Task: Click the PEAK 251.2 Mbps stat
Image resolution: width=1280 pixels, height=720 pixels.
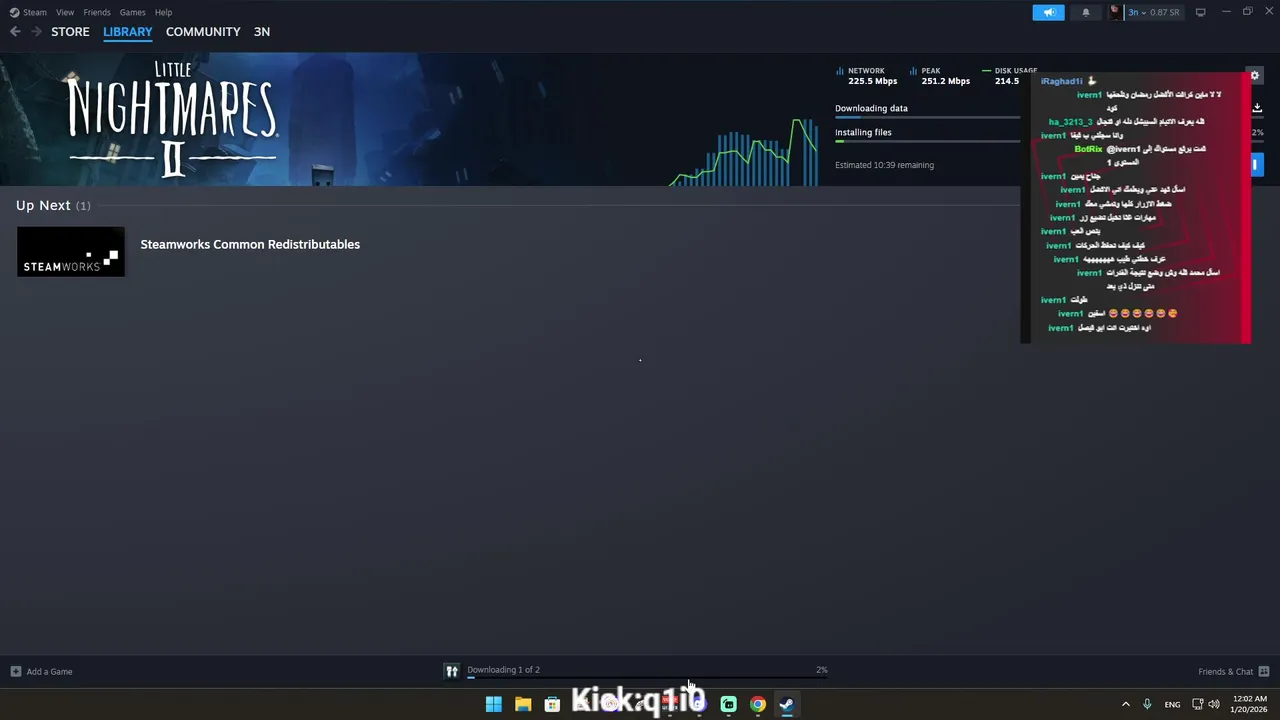Action: 940,76
